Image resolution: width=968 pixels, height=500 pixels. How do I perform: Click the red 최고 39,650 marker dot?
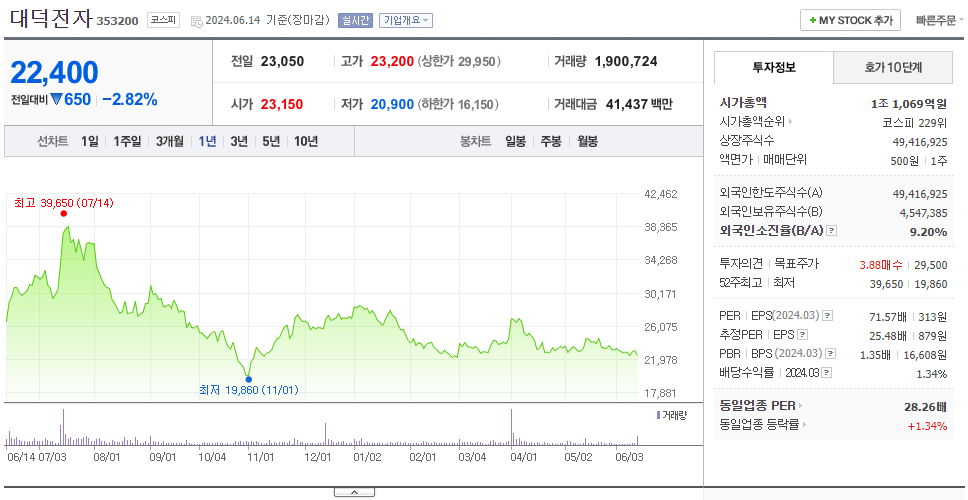64,214
